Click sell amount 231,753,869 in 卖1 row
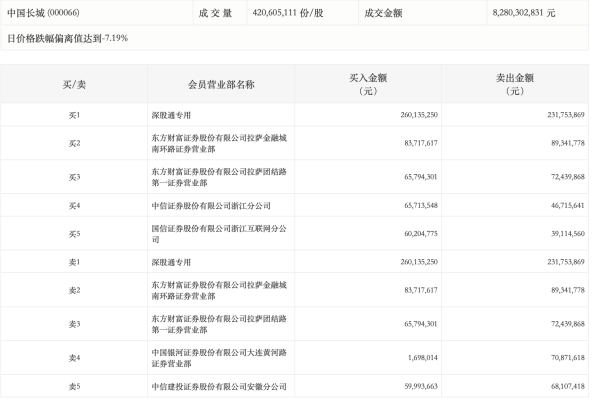Screen dimensions: 600x407 pos(566,262)
